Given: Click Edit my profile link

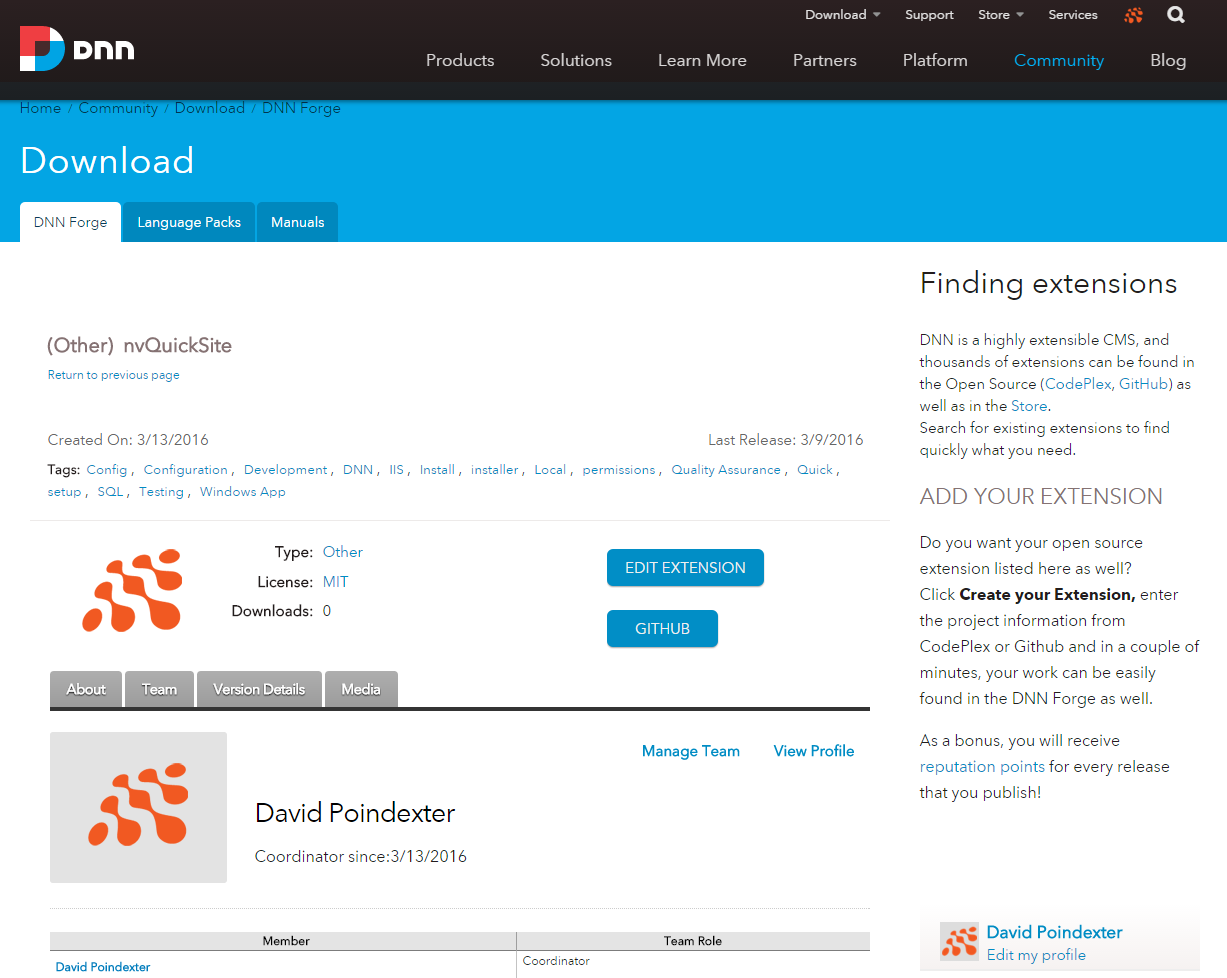Looking at the screenshot, I should pos(1036,955).
